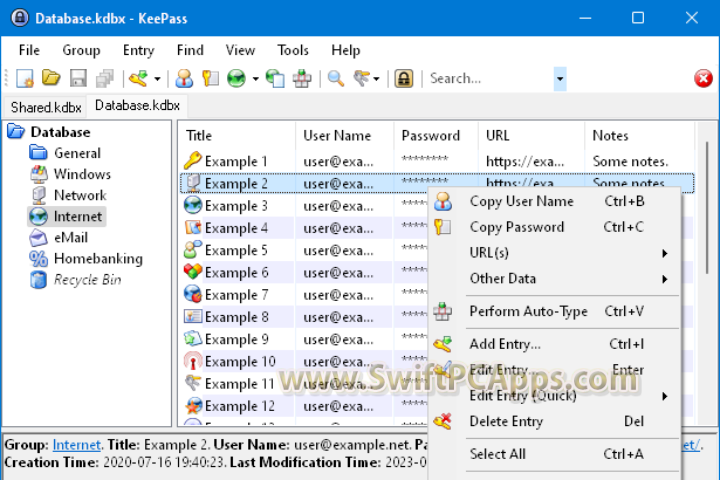Click the icon beside Example 8
The width and height of the screenshot is (720, 480).
click(193, 316)
